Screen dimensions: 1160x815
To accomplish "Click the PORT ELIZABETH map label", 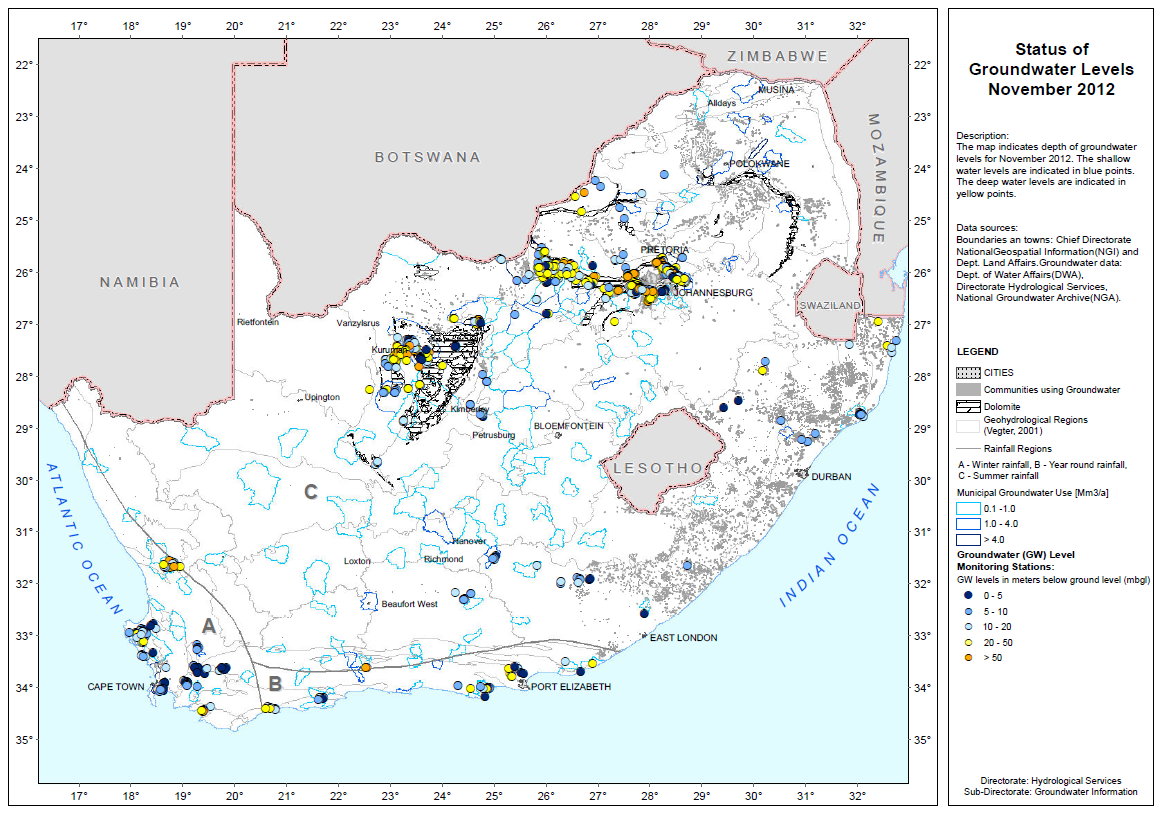I will [570, 687].
